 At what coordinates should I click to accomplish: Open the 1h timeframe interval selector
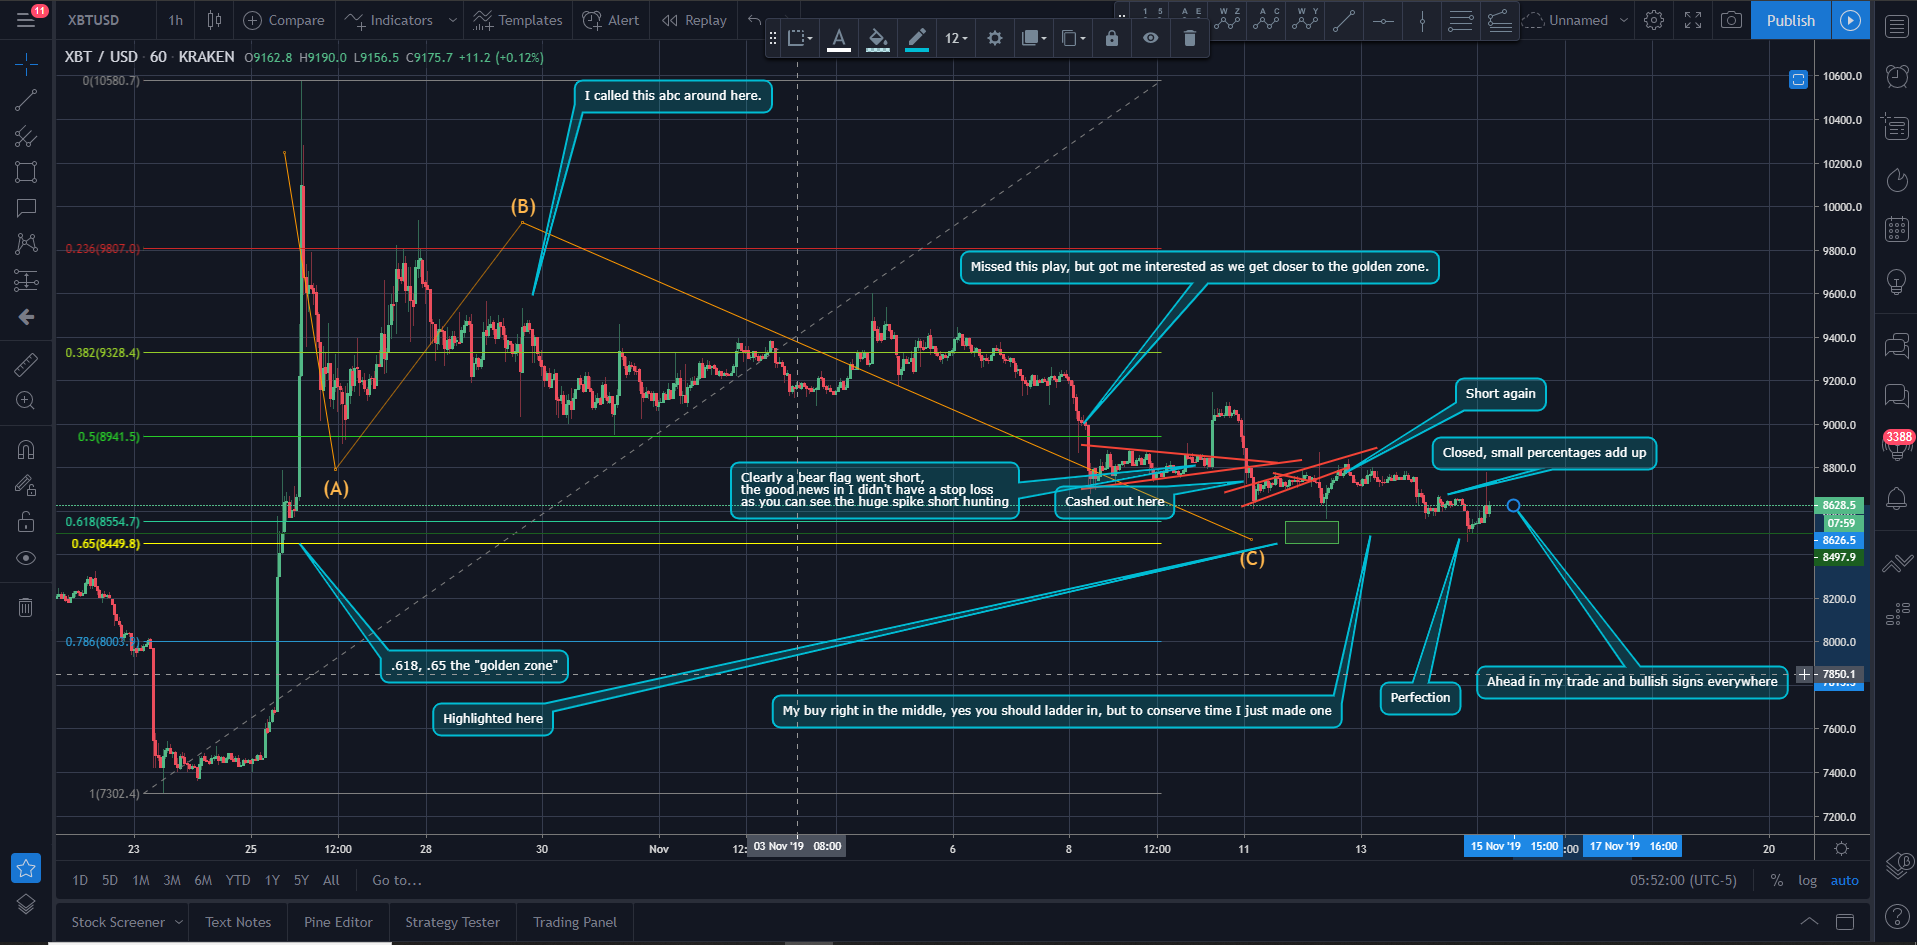point(176,20)
